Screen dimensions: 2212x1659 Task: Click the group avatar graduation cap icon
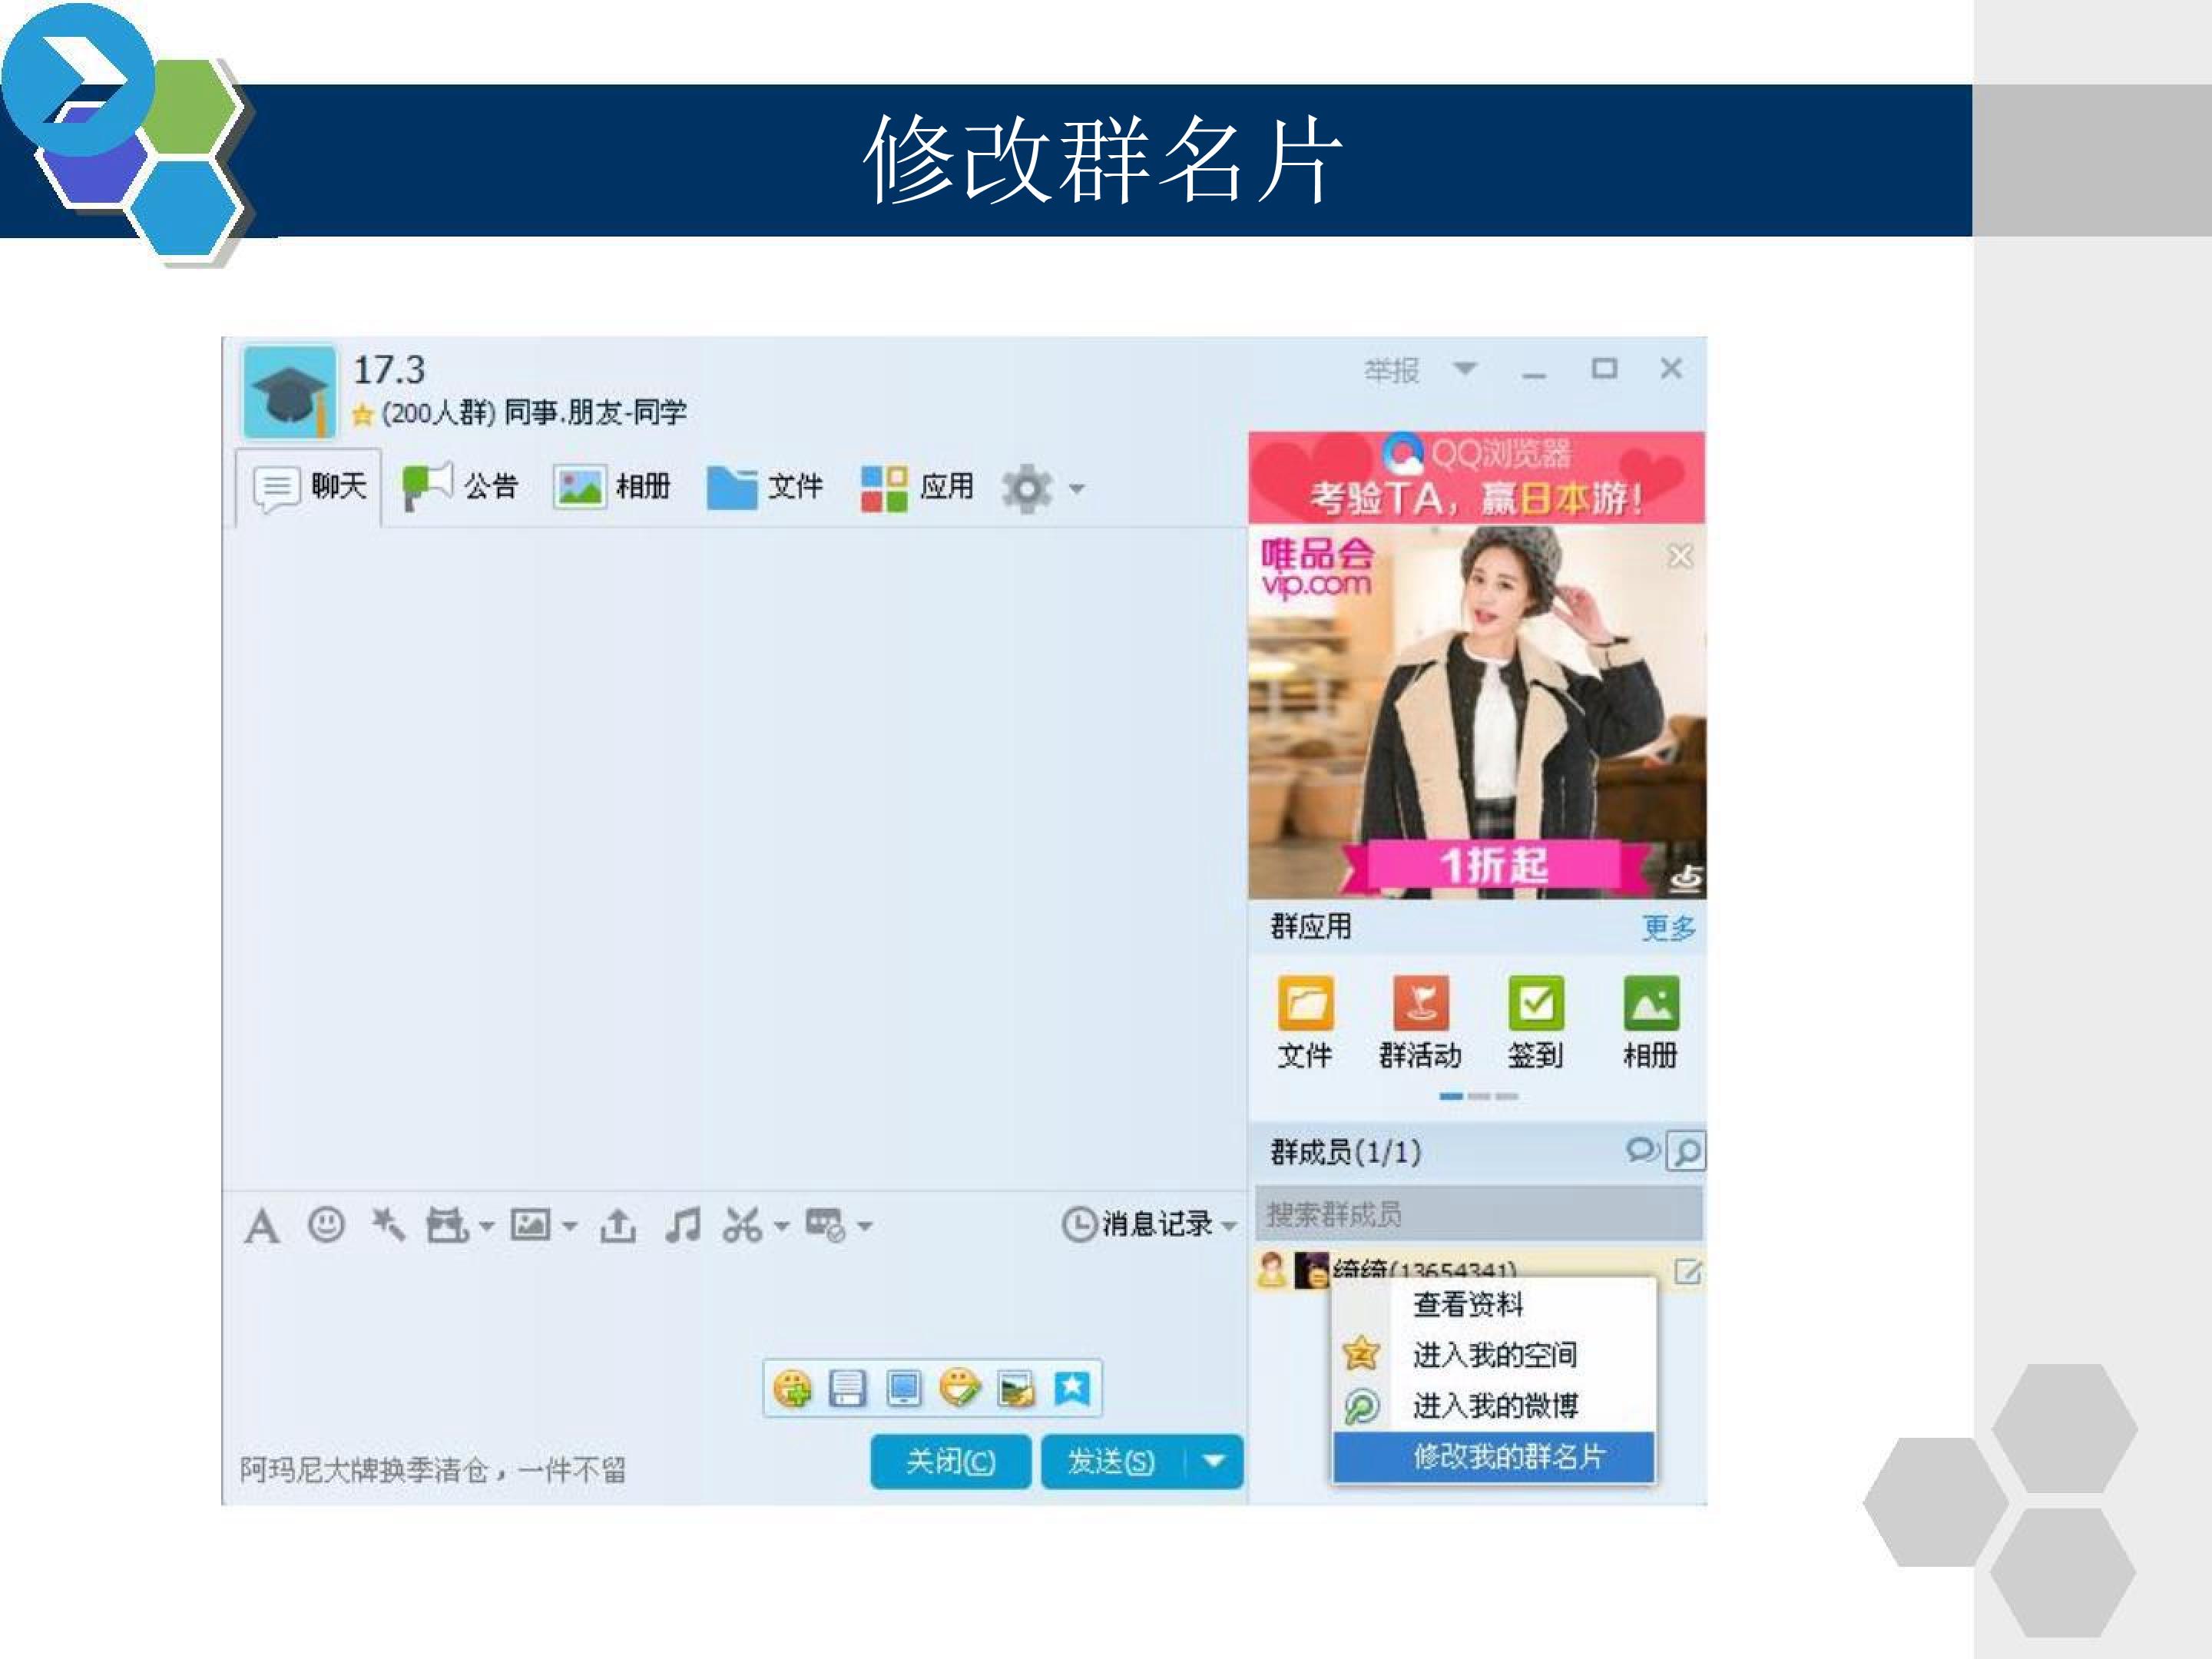tap(290, 391)
